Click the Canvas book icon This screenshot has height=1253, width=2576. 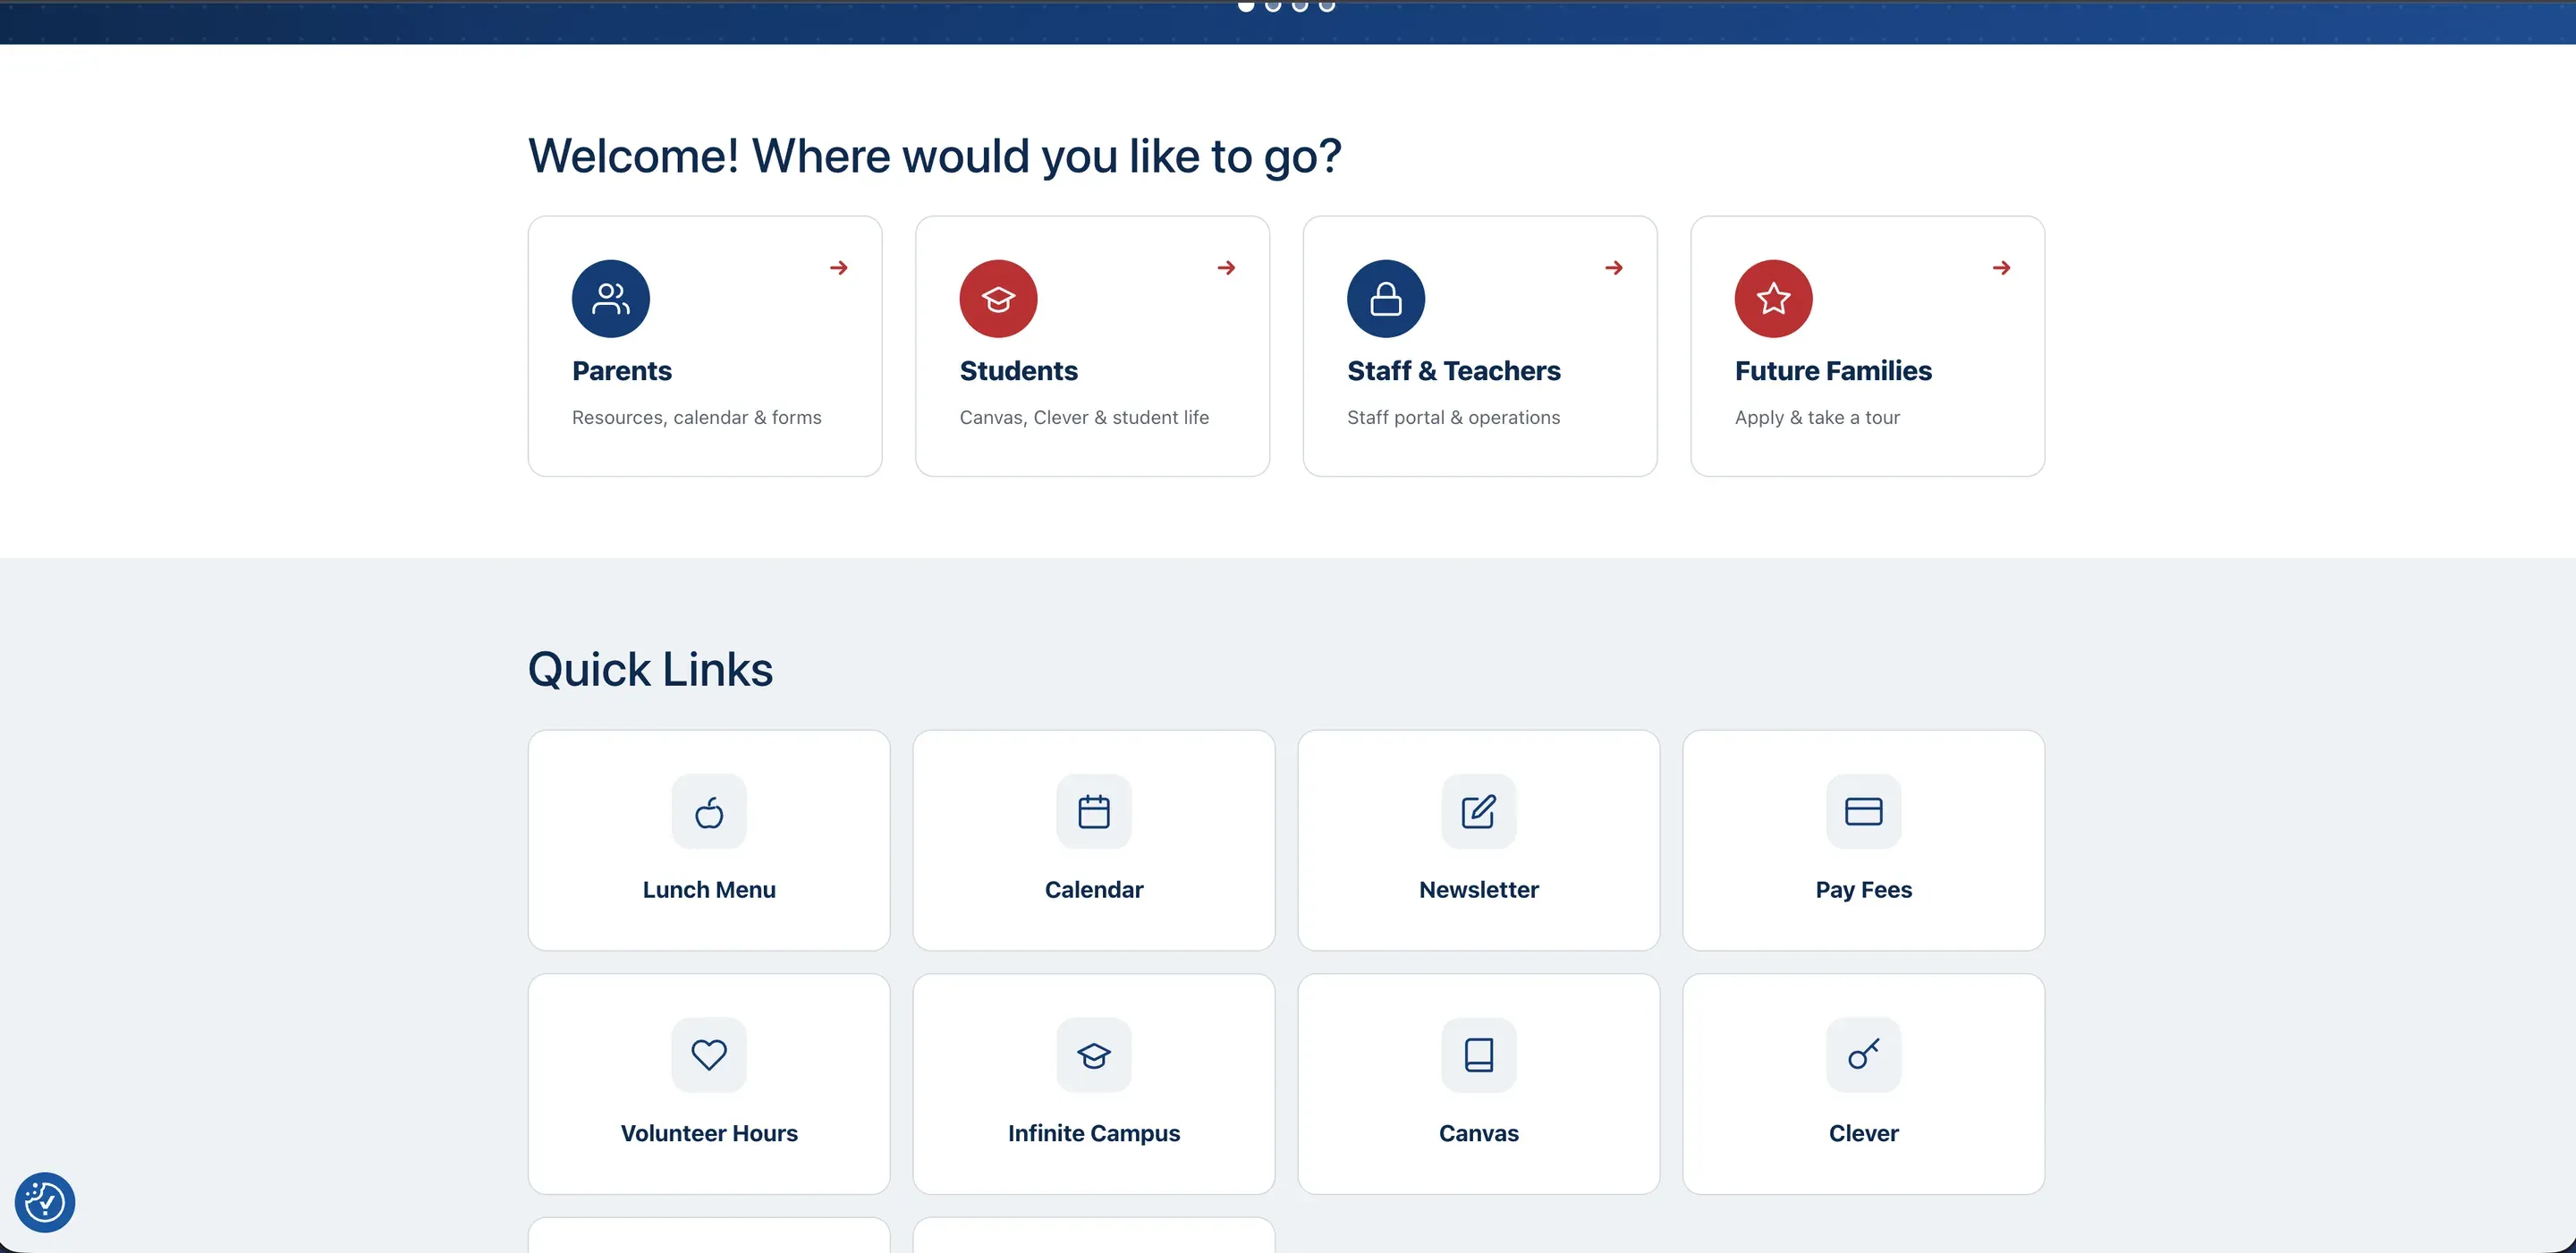pos(1479,1055)
